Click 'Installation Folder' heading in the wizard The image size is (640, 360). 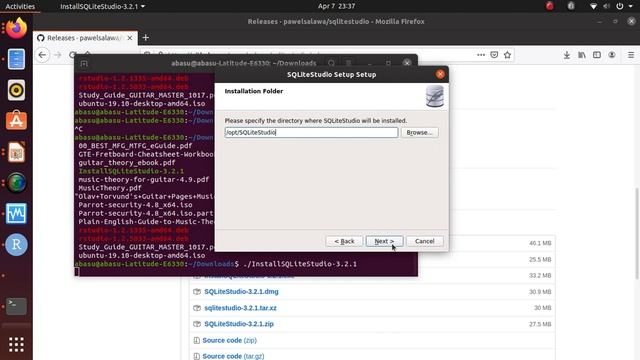(x=253, y=91)
